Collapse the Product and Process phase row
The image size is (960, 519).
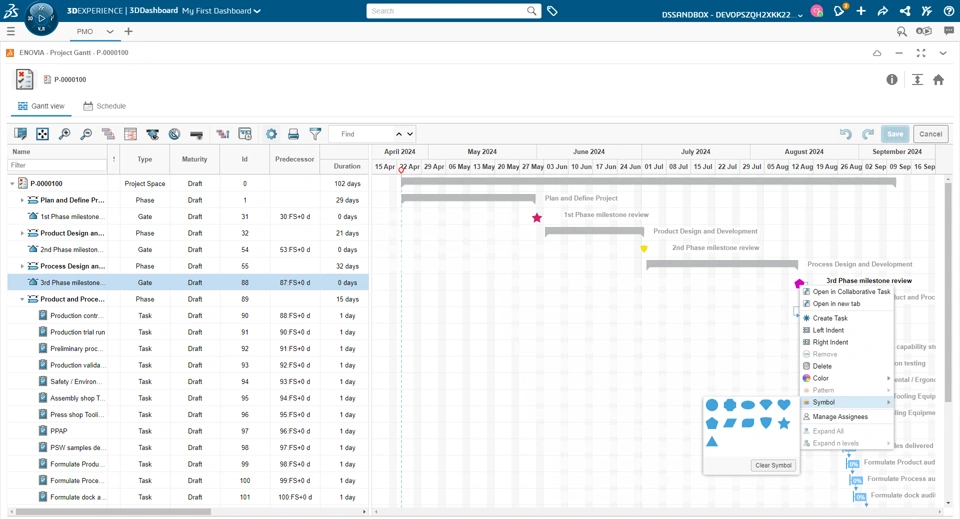tap(22, 299)
